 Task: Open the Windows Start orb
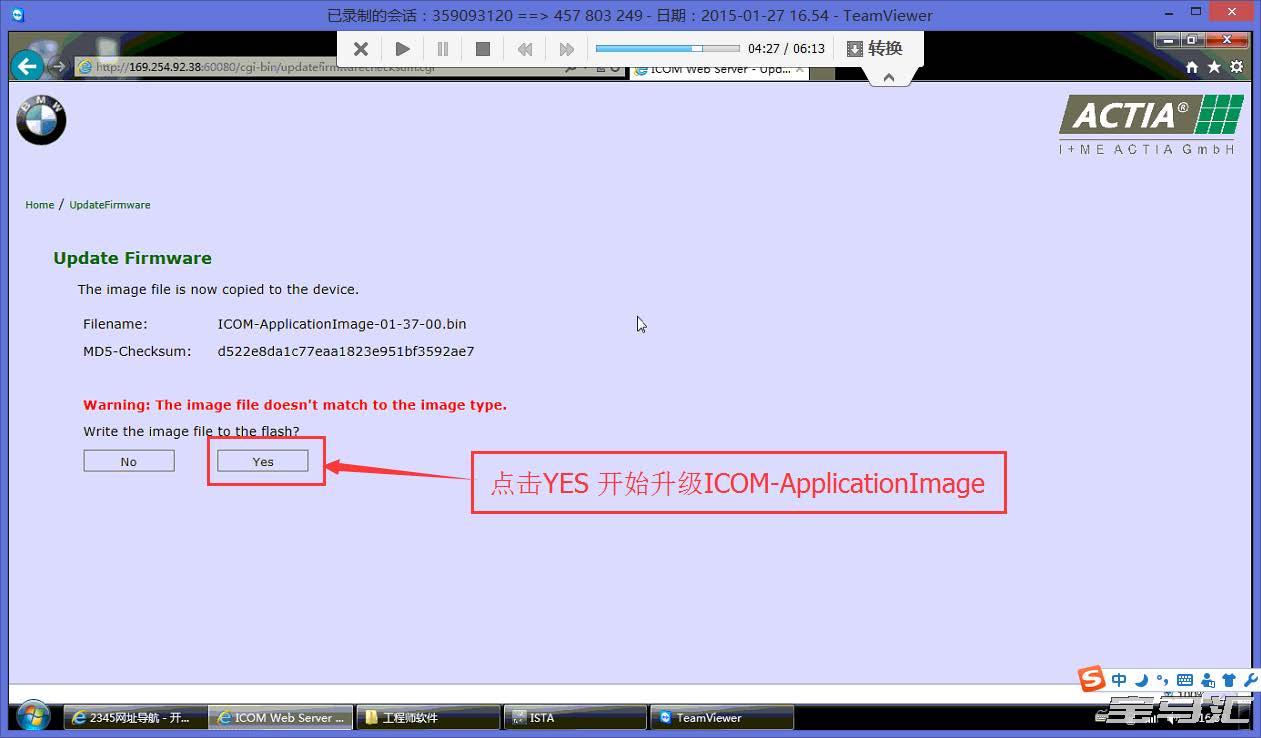coord(33,716)
